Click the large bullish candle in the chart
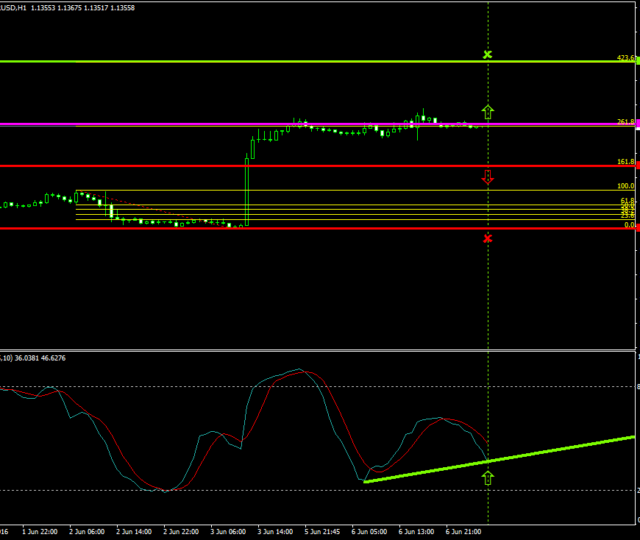 click(x=247, y=190)
